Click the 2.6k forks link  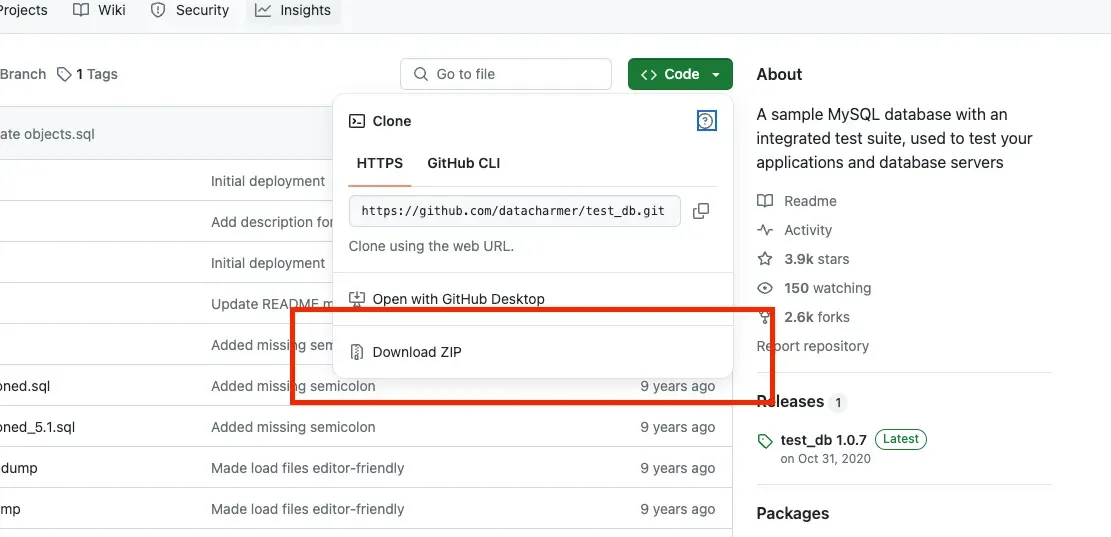click(x=817, y=317)
